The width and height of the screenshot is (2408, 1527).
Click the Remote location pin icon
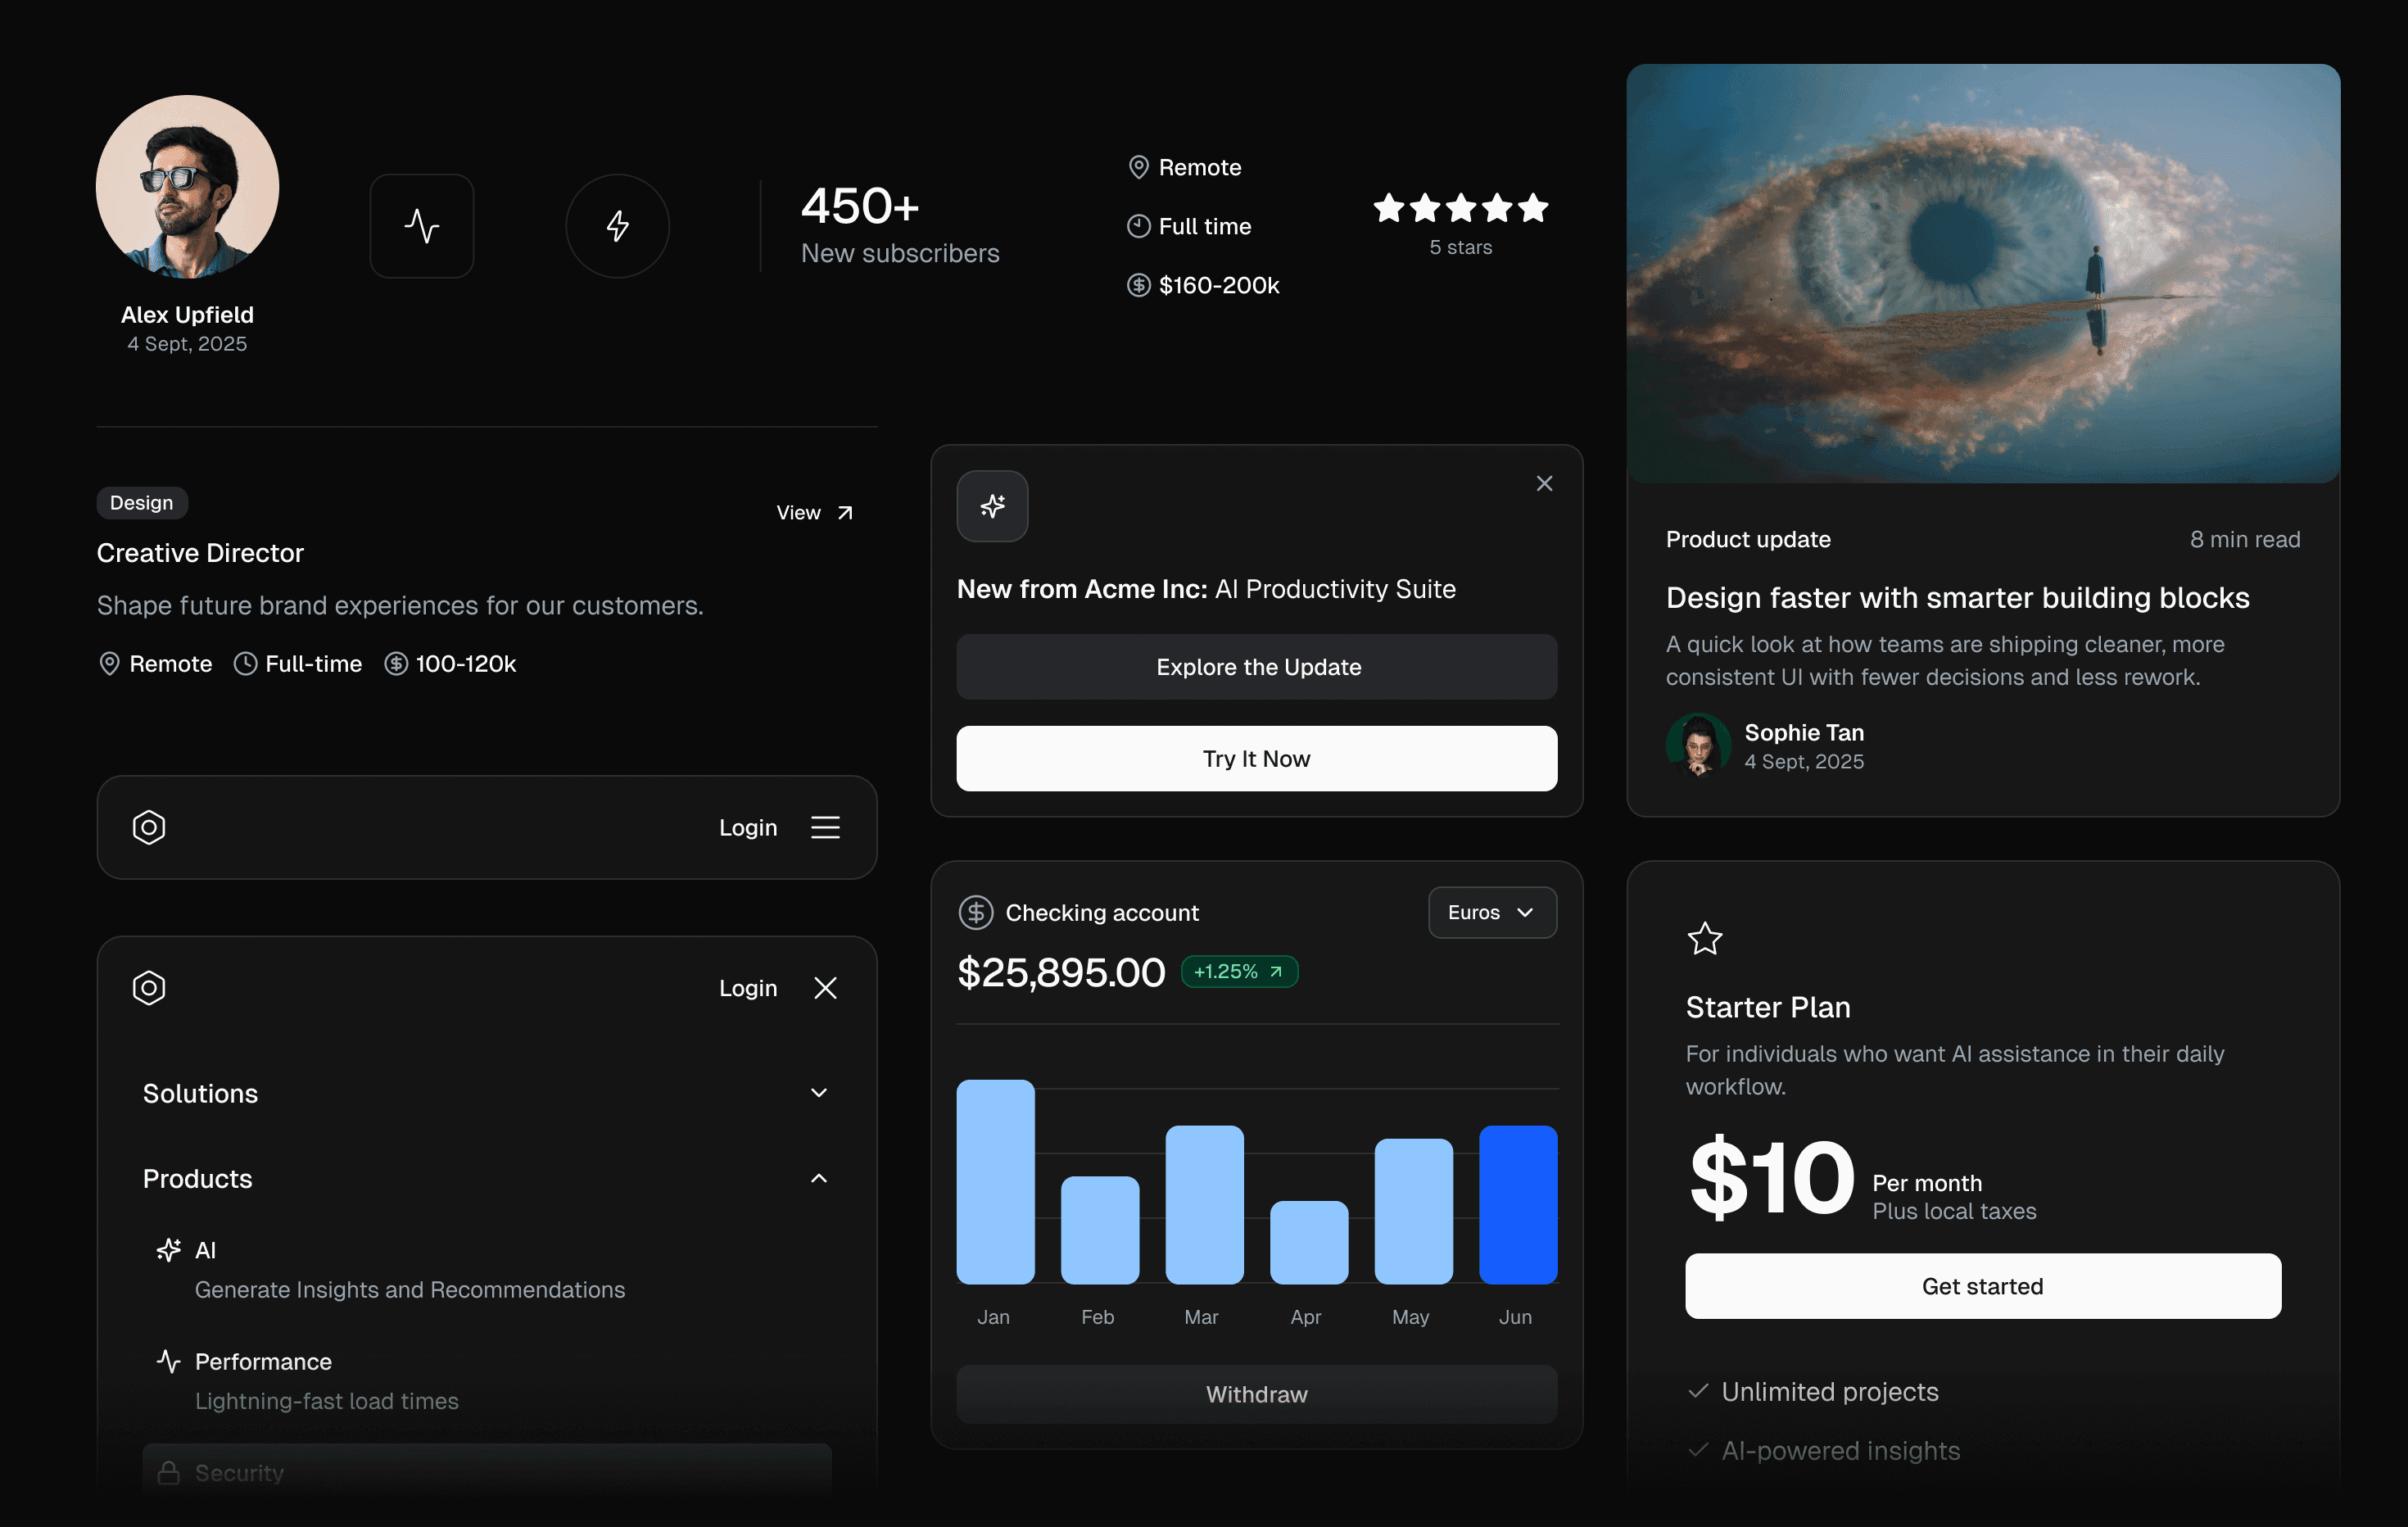(1138, 167)
